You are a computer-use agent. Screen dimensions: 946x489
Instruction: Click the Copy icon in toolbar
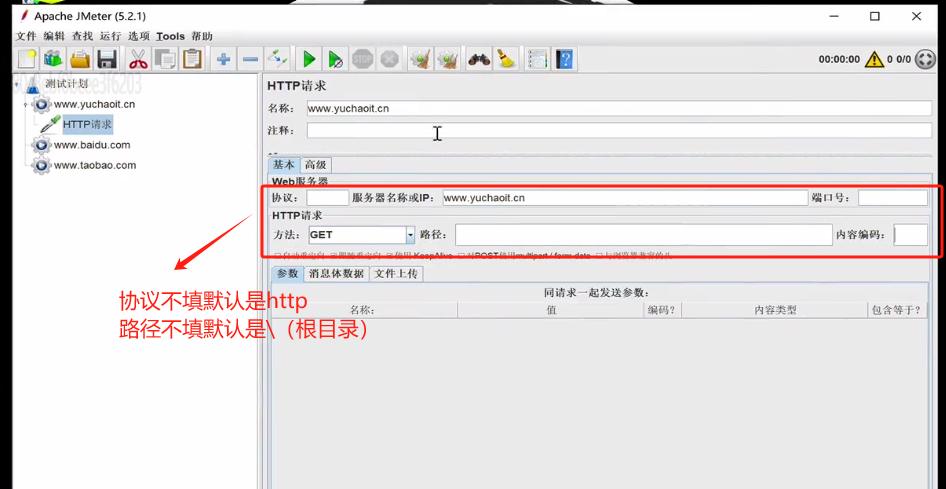coord(165,59)
